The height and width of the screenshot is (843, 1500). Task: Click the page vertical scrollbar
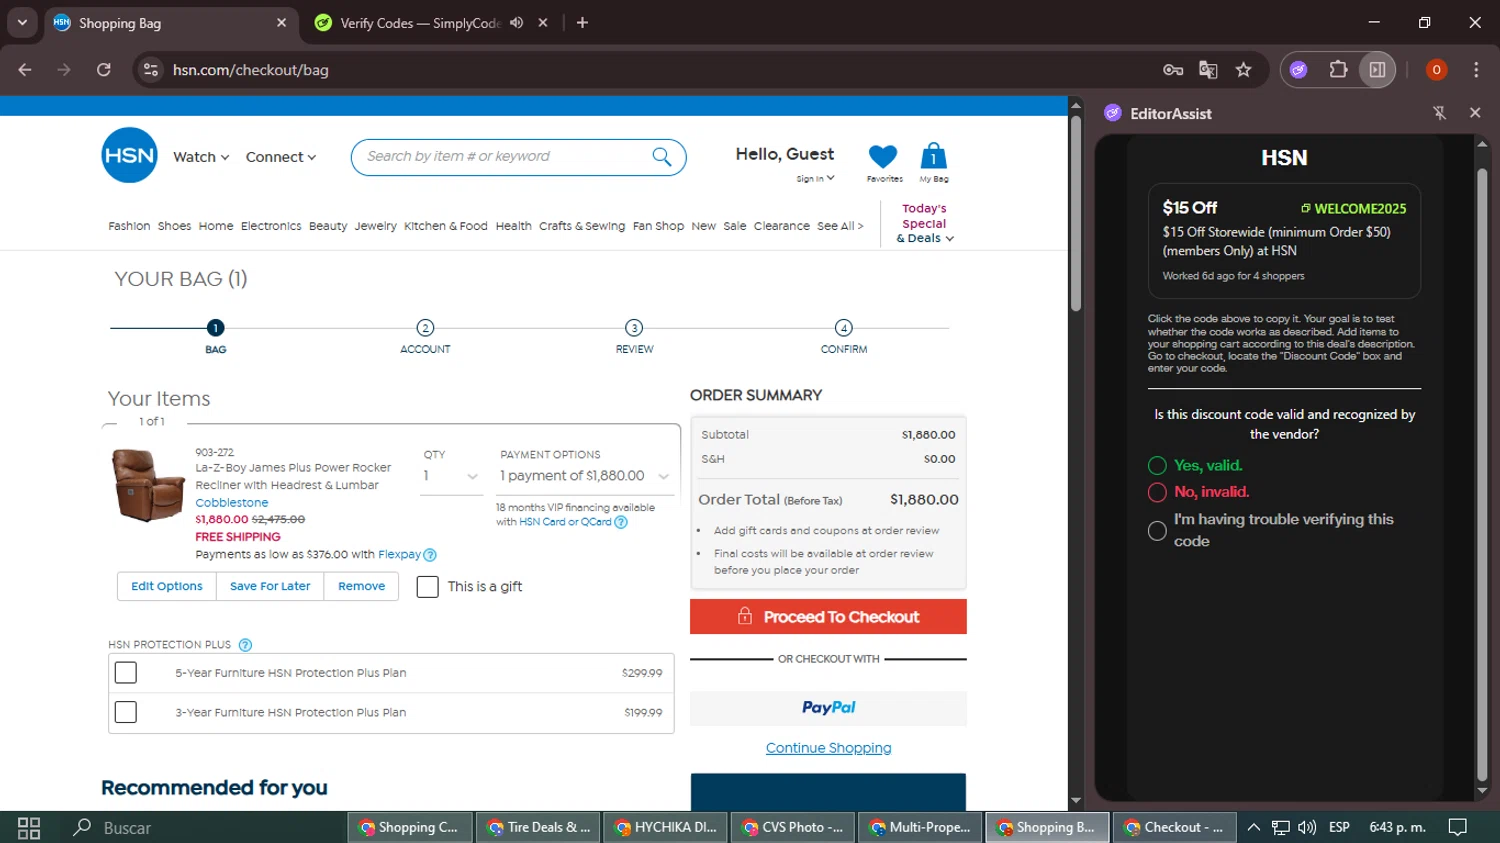(x=1076, y=215)
